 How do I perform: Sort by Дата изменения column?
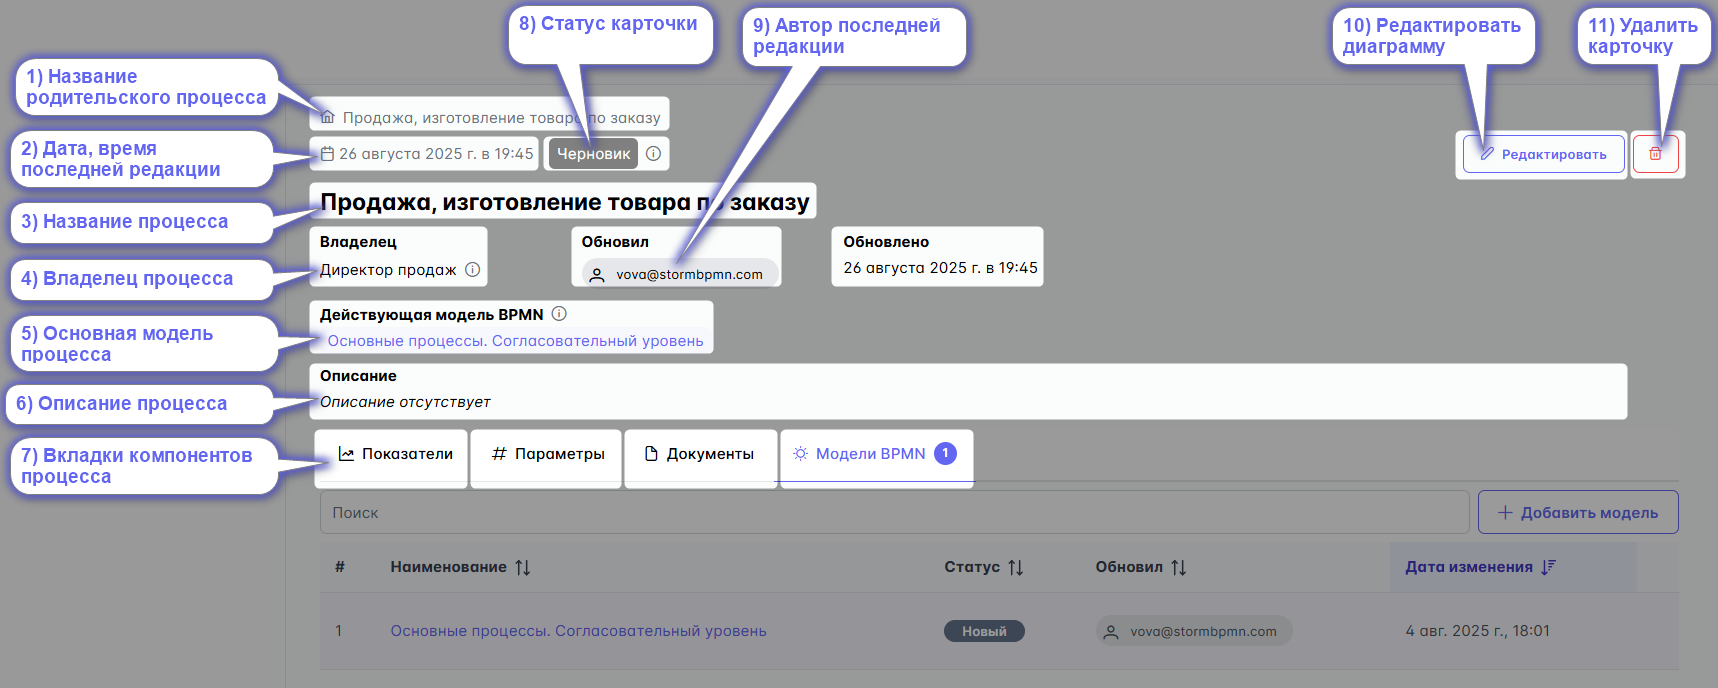(x=1548, y=567)
